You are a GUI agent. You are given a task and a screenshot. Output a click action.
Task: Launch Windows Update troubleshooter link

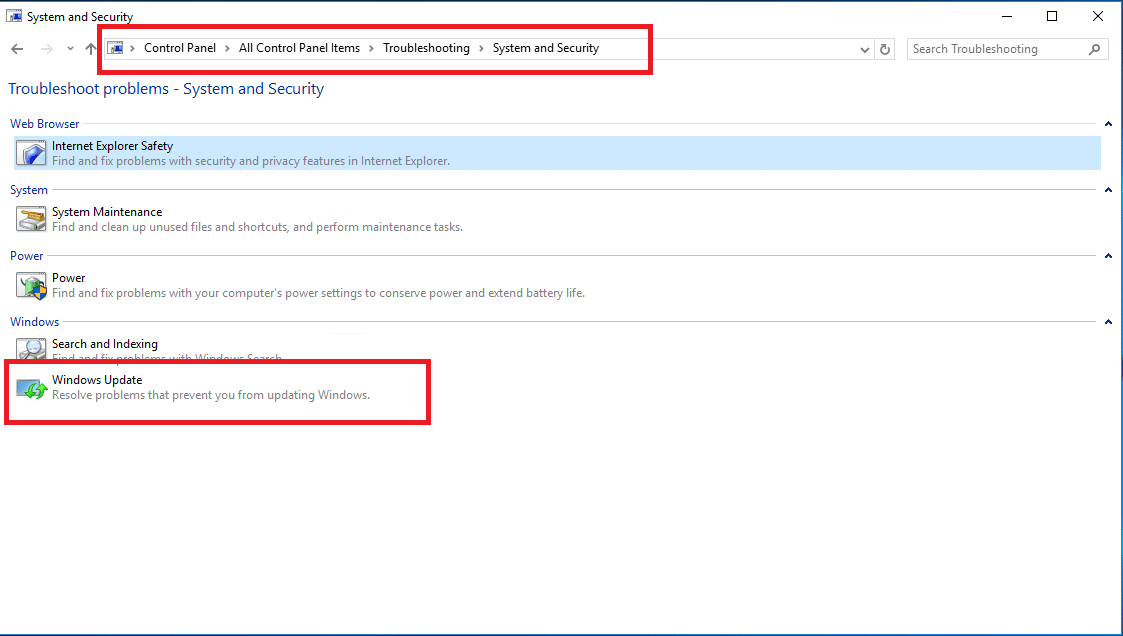click(97, 380)
